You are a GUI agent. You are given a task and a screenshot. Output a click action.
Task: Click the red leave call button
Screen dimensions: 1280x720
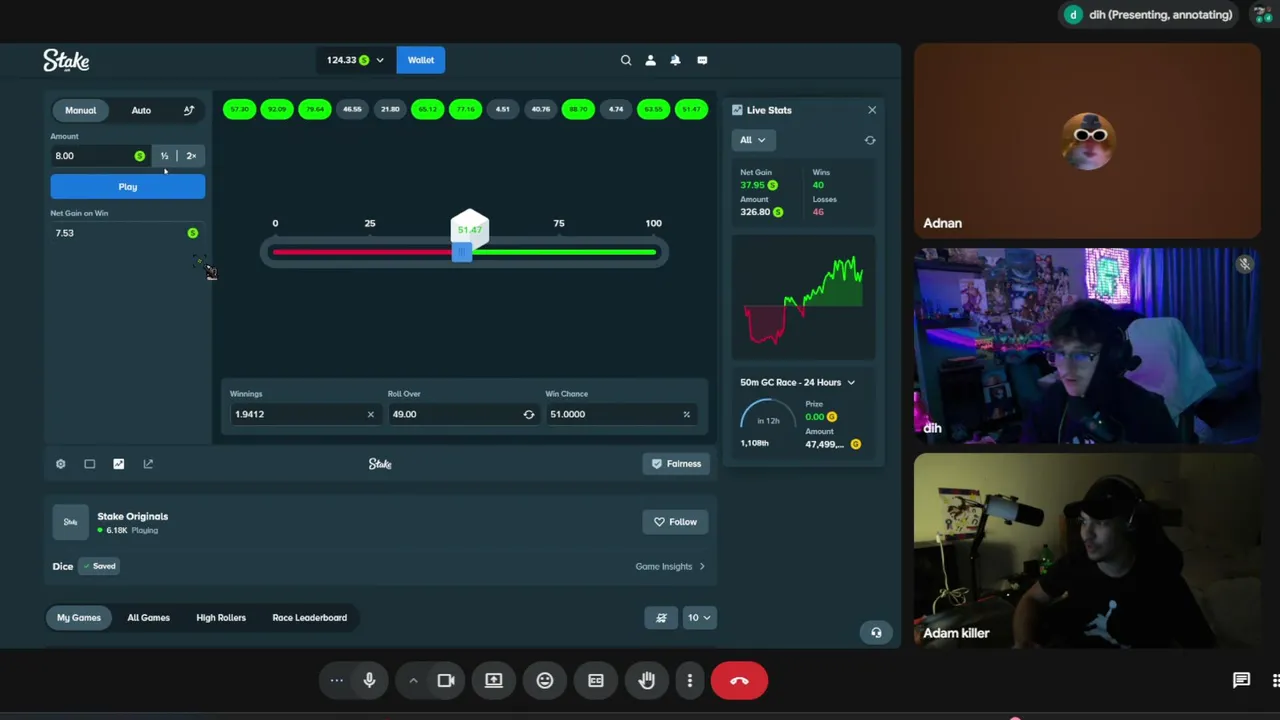(x=739, y=681)
